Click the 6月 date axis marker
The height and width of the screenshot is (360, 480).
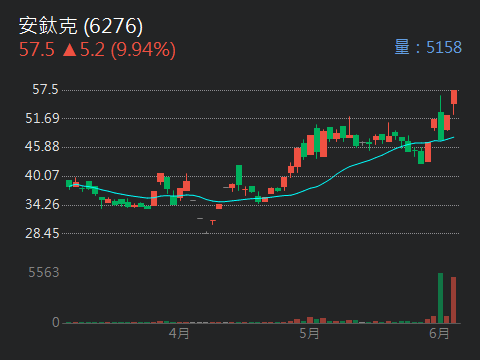(439, 333)
